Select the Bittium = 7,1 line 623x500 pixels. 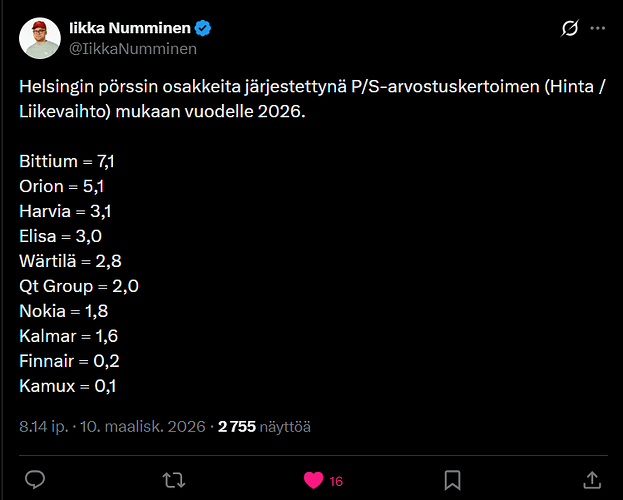click(67, 161)
